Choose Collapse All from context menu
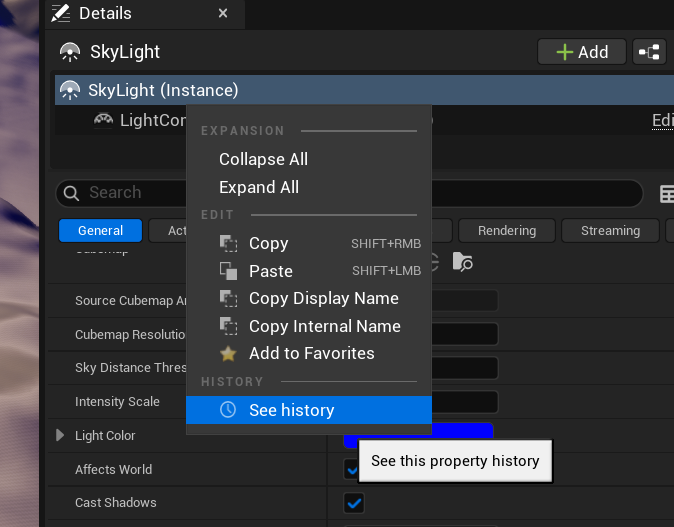674x527 pixels. (x=263, y=159)
